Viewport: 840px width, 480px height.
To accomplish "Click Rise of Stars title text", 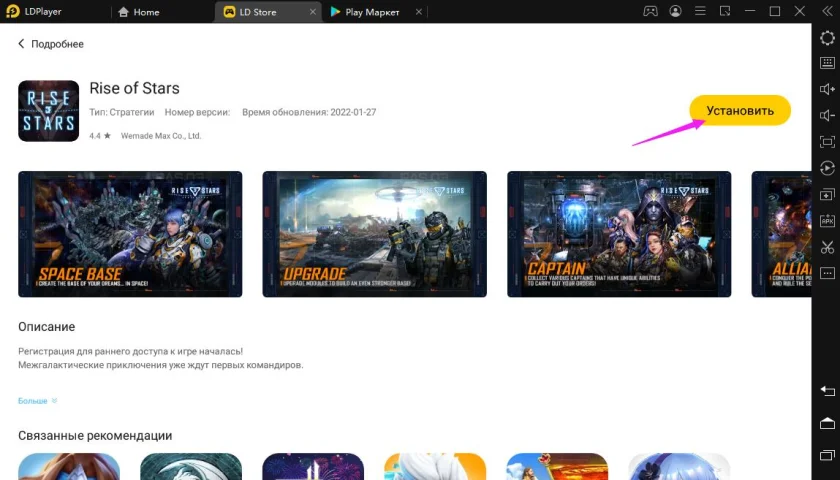I will [x=134, y=88].
